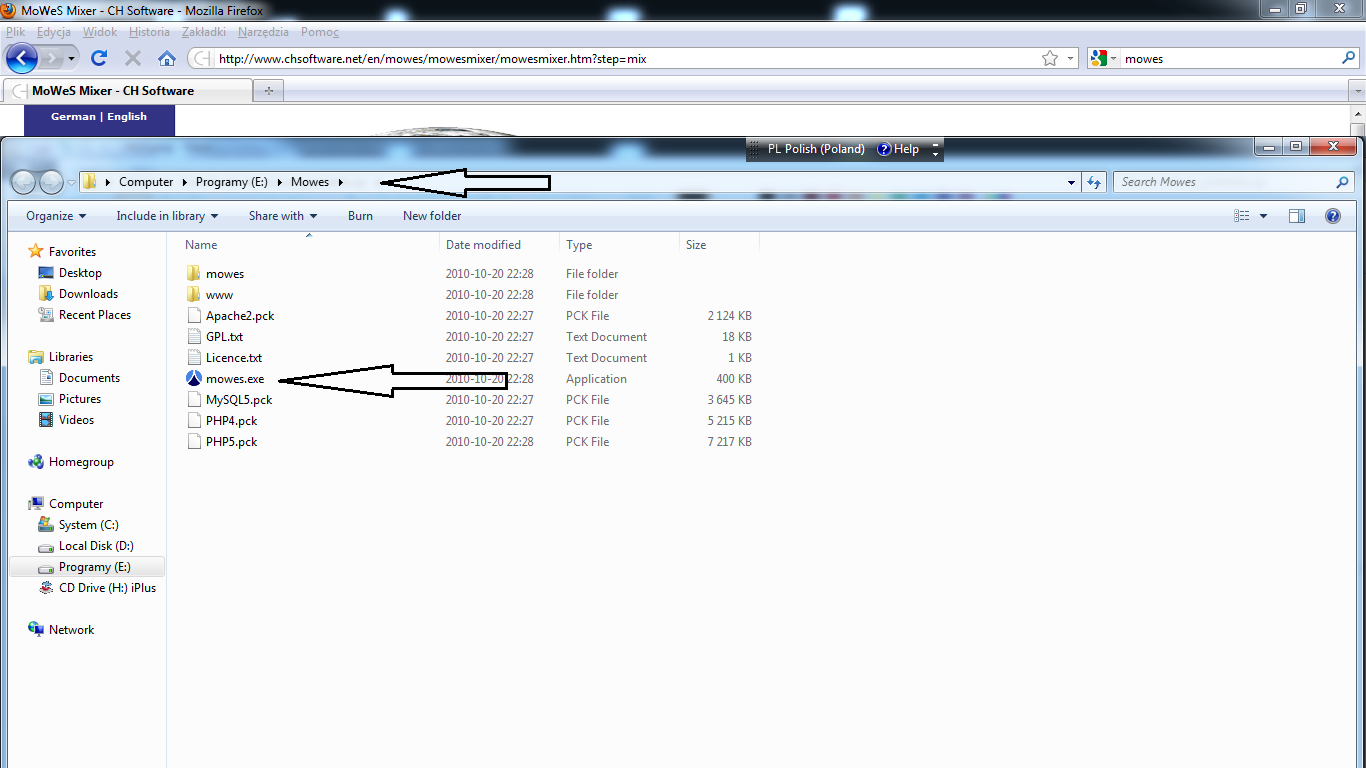
Task: Open URL bar history dropdown
Action: (x=1071, y=58)
